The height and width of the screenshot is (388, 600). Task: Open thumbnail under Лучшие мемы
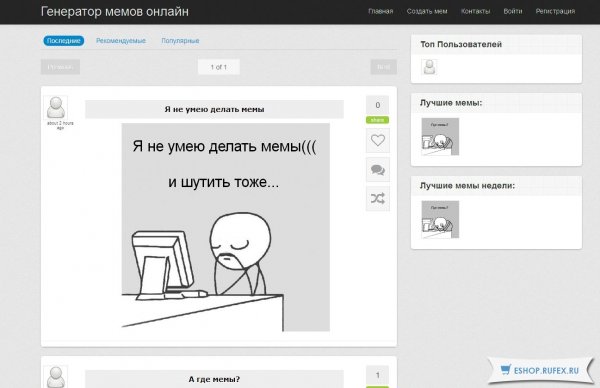point(440,137)
